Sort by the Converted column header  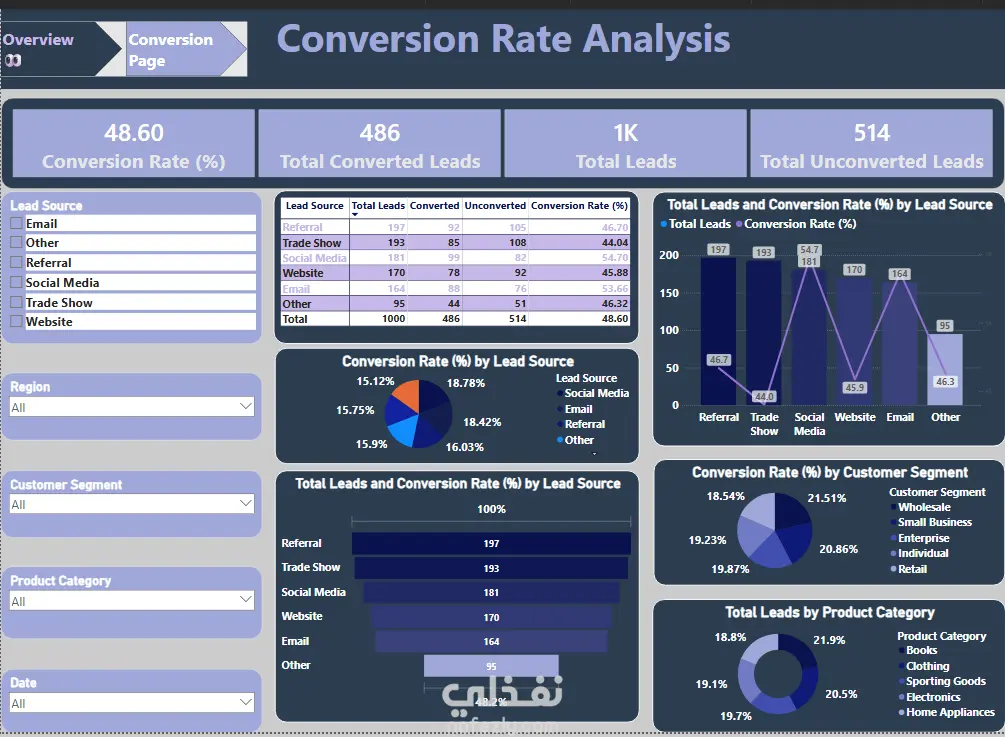pyautogui.click(x=435, y=206)
